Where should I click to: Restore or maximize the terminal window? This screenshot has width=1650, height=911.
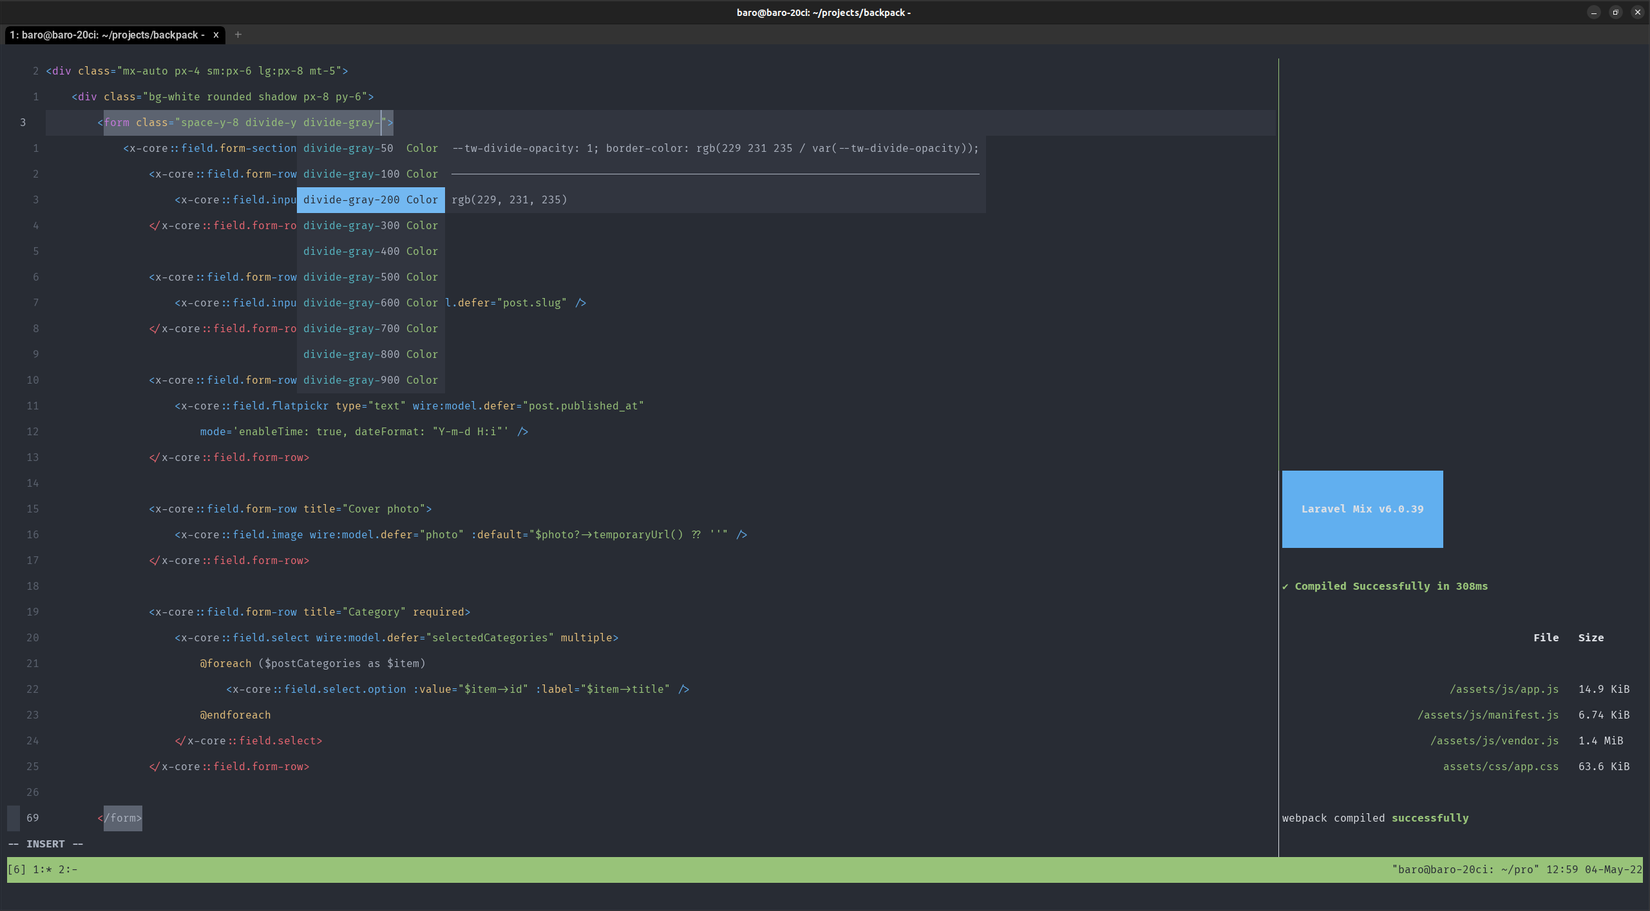(1615, 12)
